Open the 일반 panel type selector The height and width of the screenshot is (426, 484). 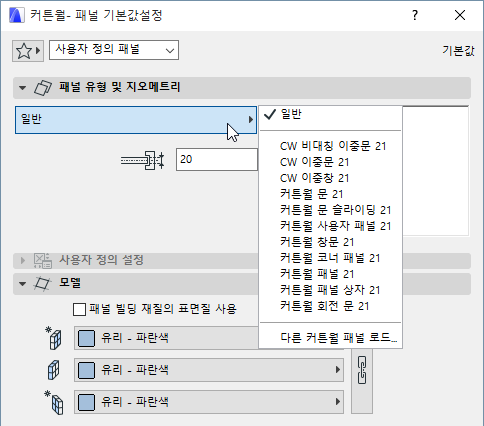(x=136, y=120)
